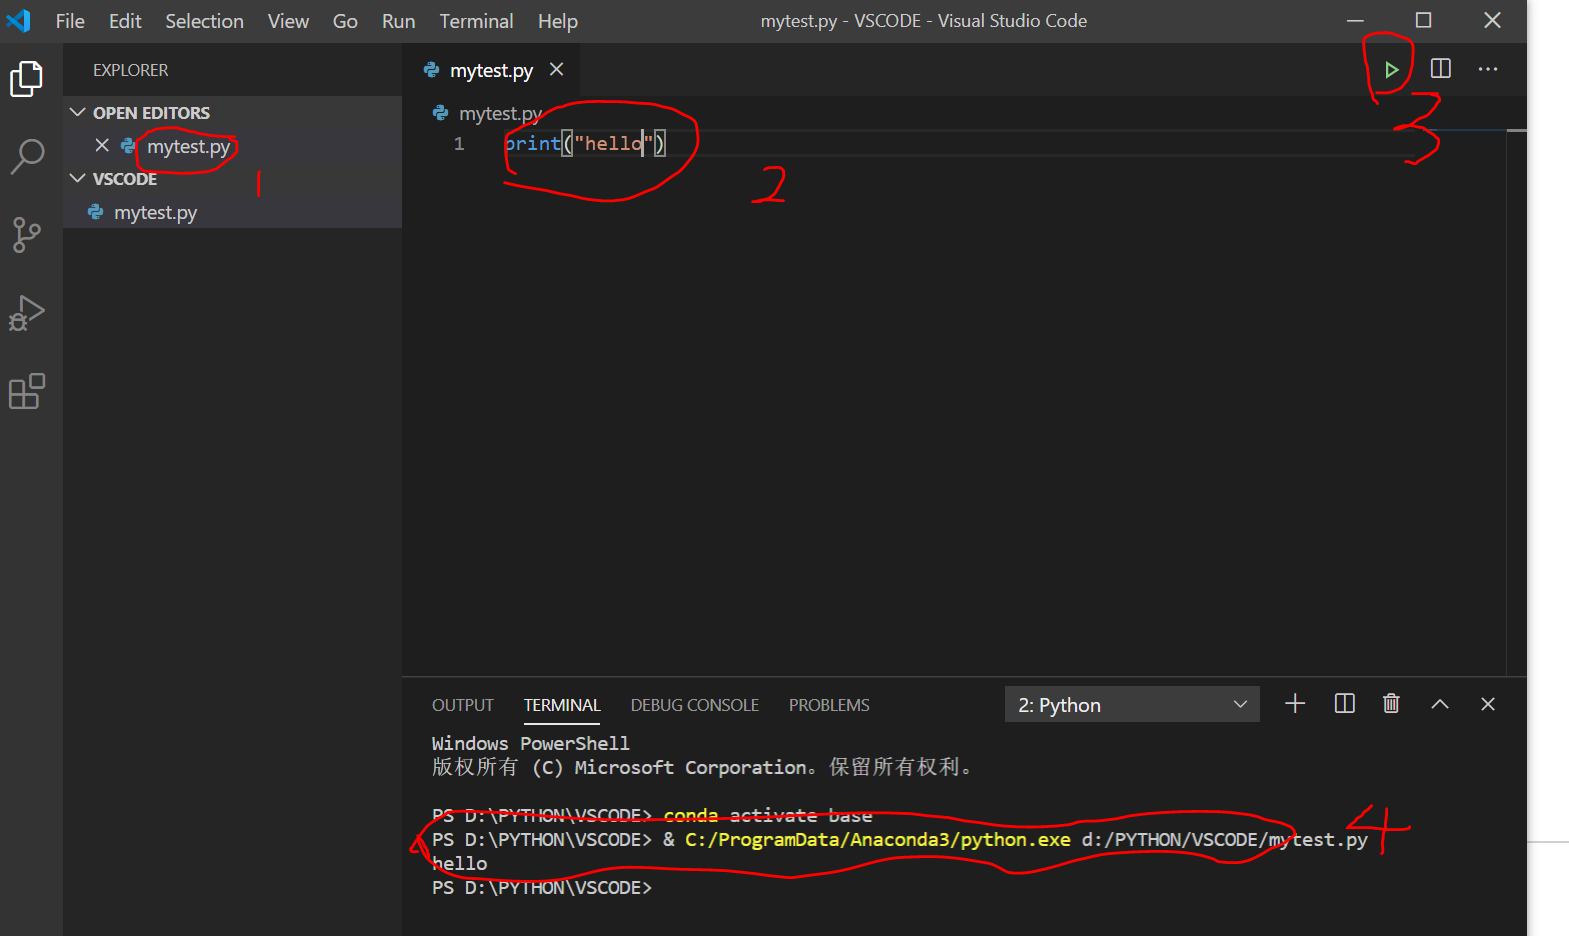Screen dimensions: 1569x936
Task: Open the Run menu
Action: point(398,21)
